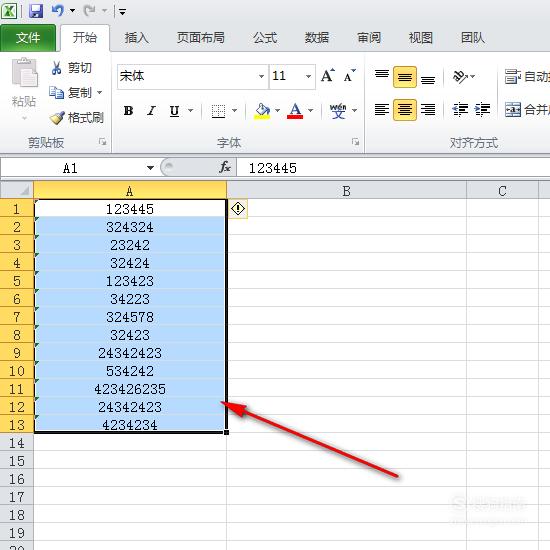Switch to the 视图 tab
The image size is (550, 550).
[421, 38]
